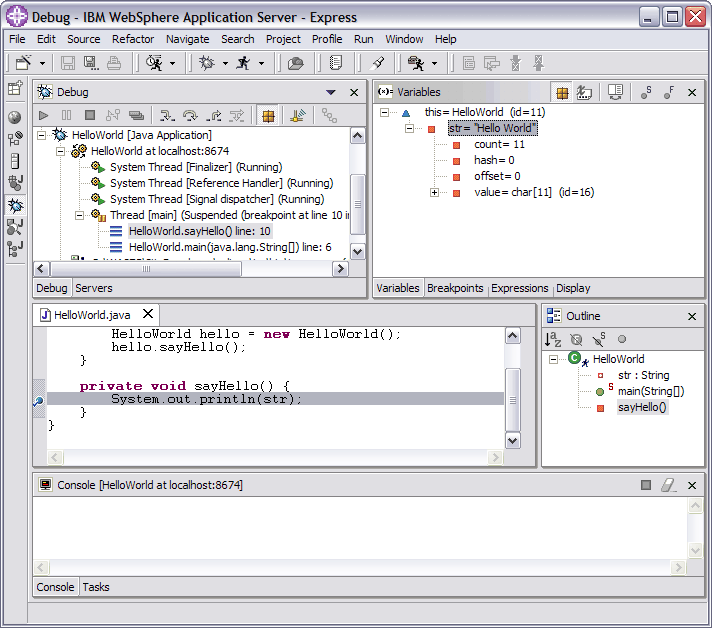Expand the value= char[11] variable node
Screen dimensions: 712x628
435,193
